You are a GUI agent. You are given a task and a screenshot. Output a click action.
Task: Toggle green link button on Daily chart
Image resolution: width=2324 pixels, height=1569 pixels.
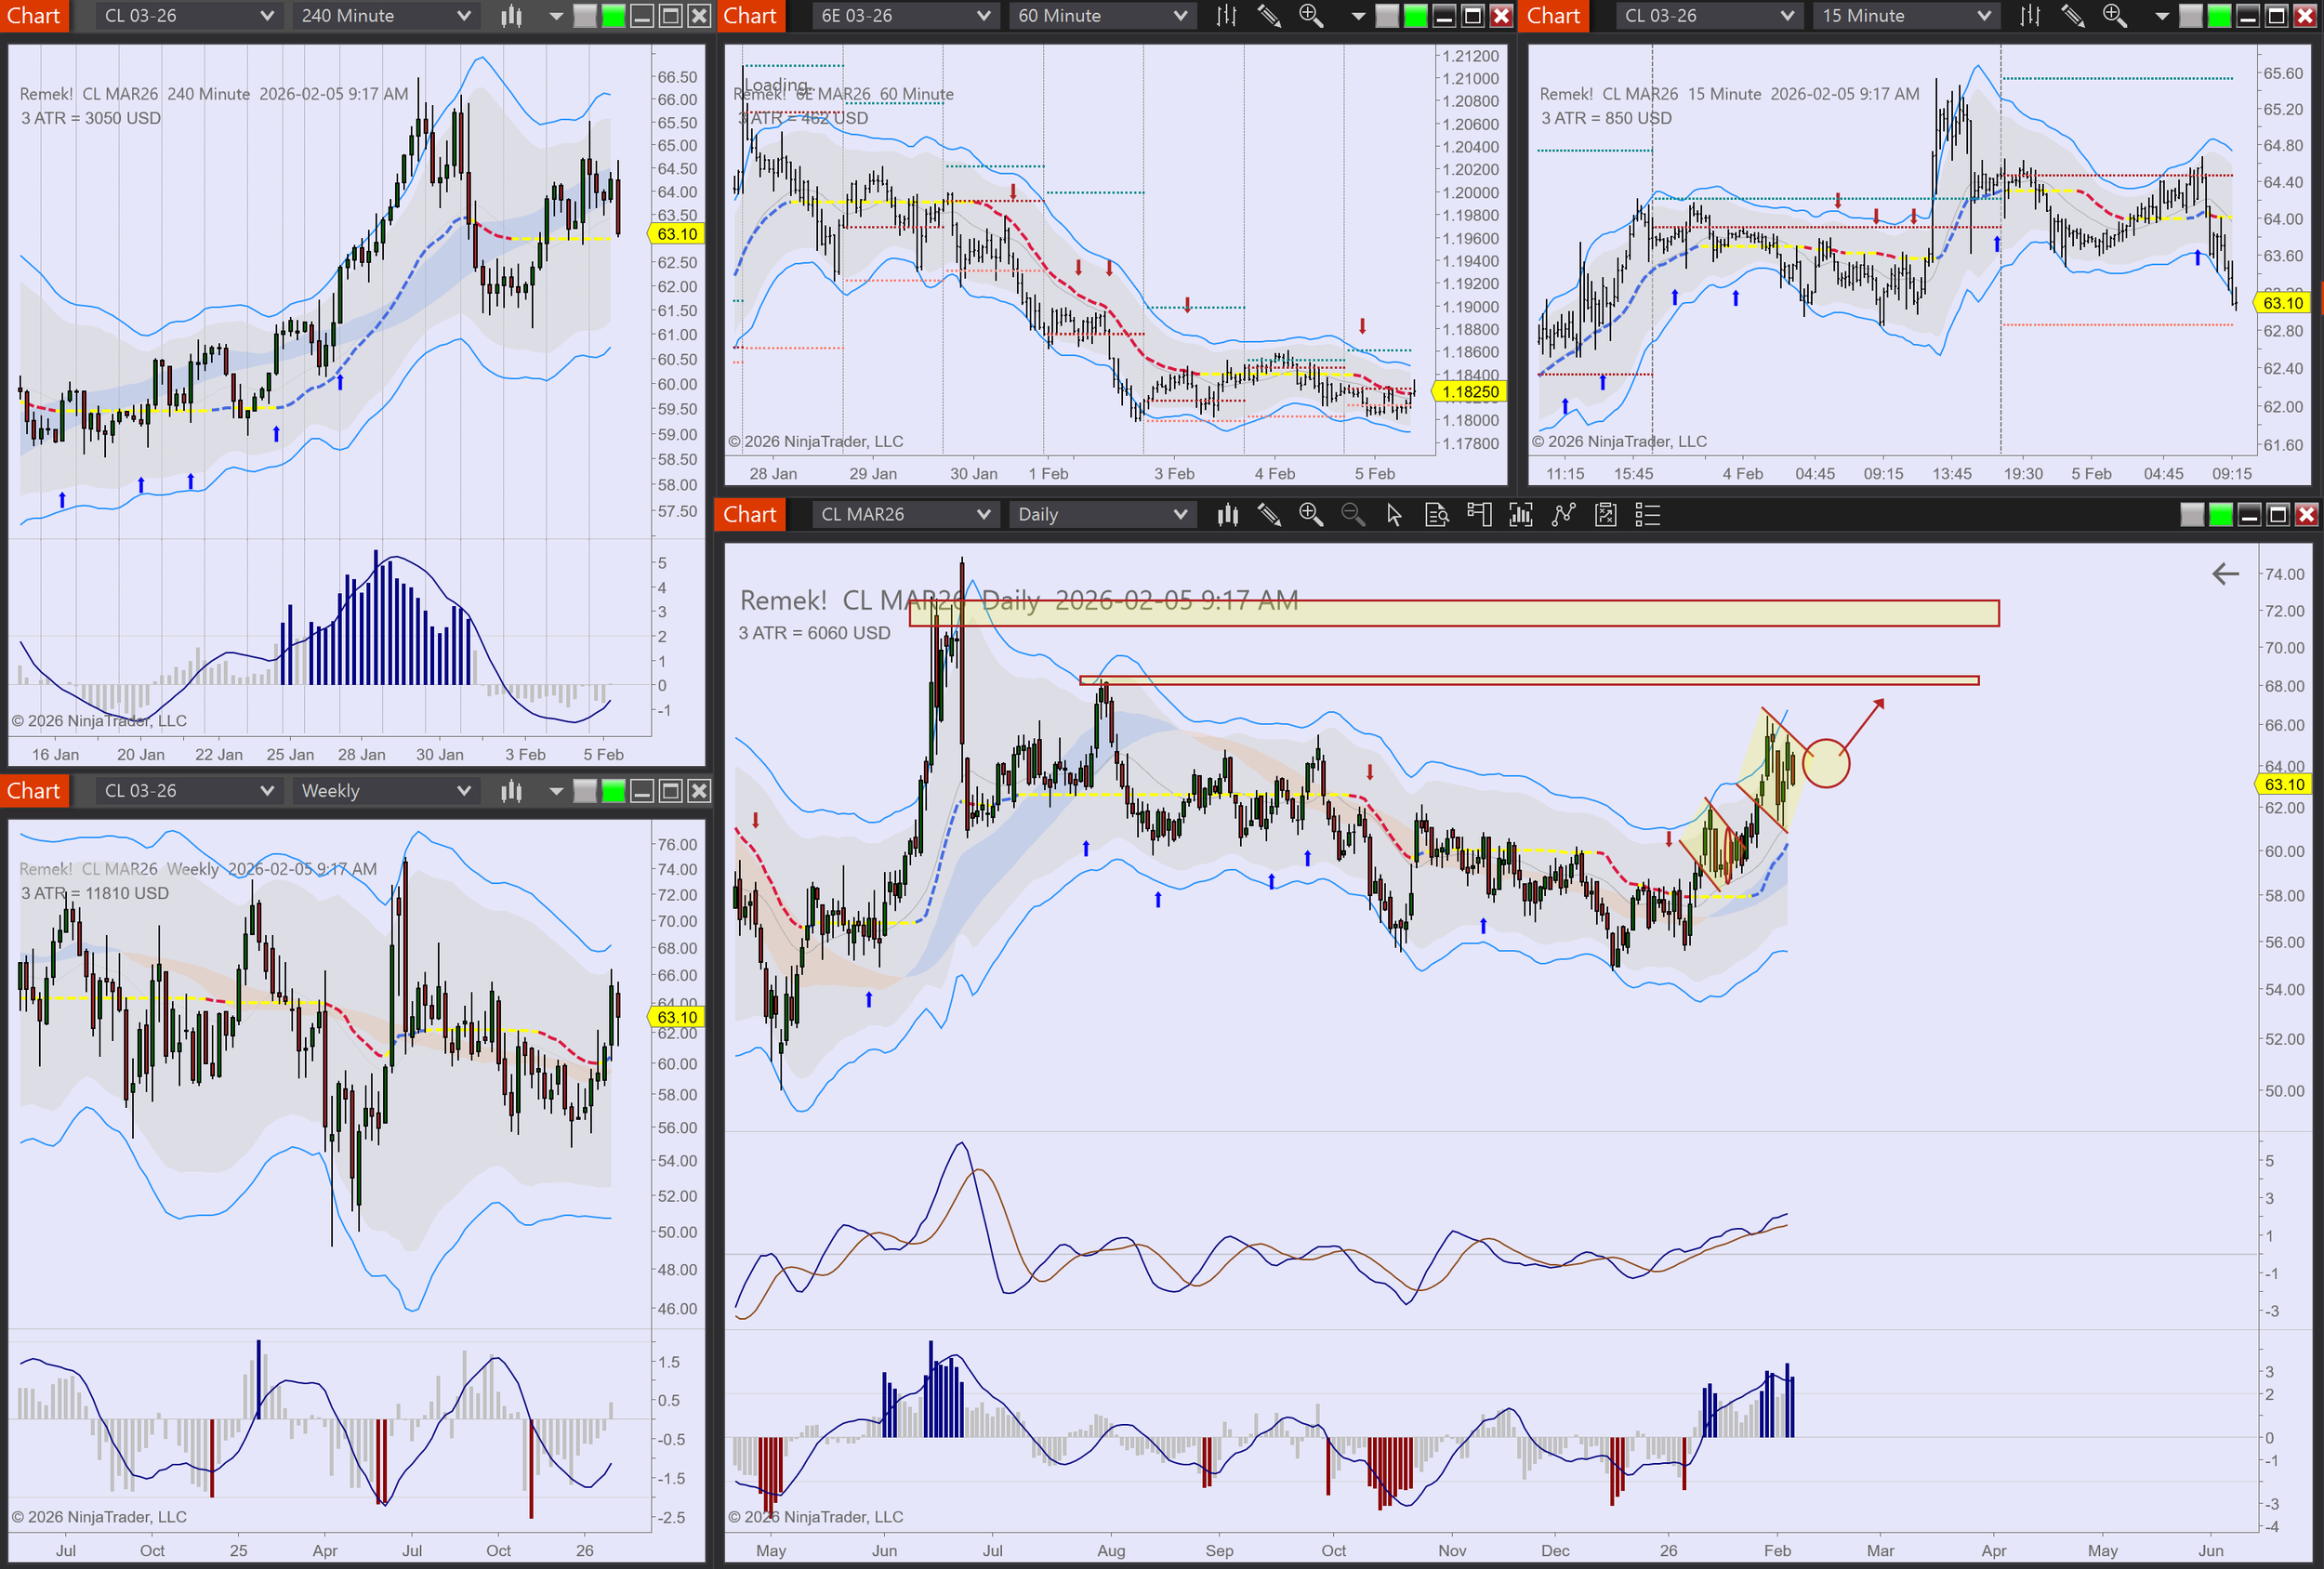click(x=2221, y=515)
